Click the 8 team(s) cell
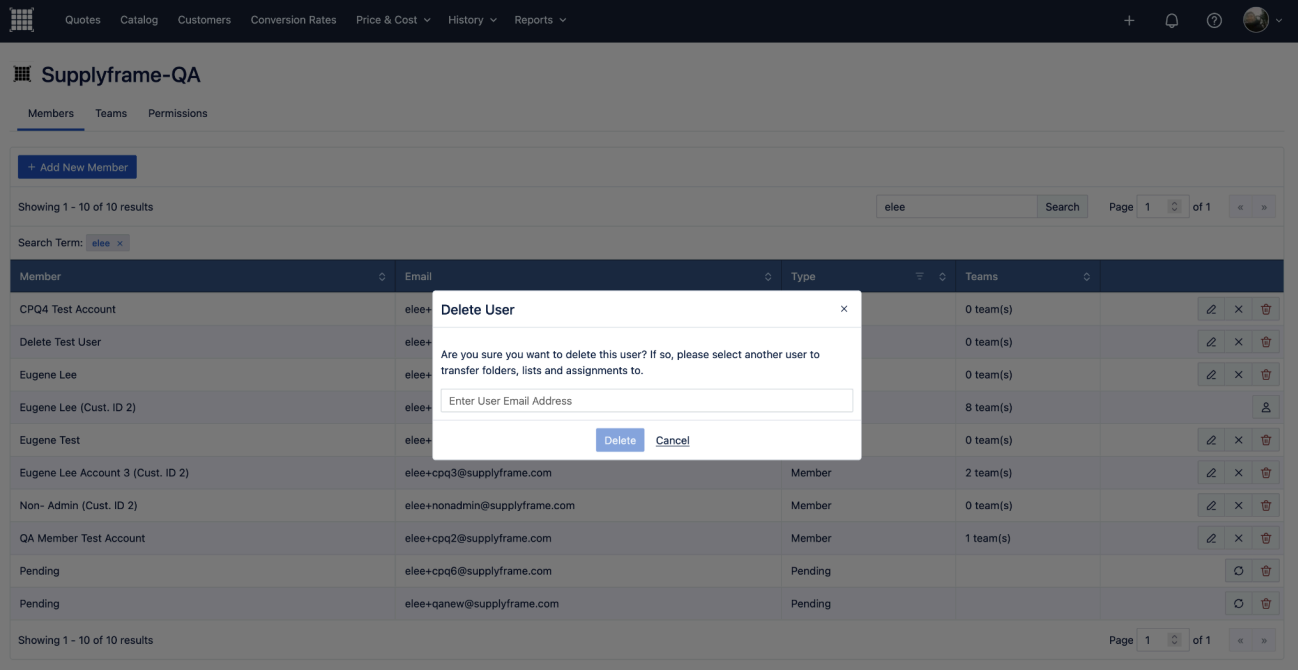1298x670 pixels. point(1028,407)
